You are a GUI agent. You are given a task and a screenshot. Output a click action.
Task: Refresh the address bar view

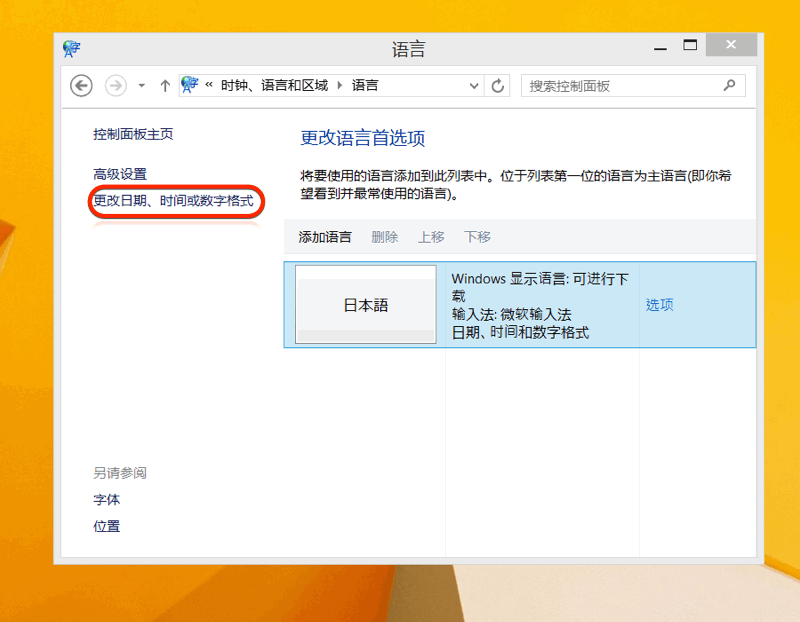(498, 86)
